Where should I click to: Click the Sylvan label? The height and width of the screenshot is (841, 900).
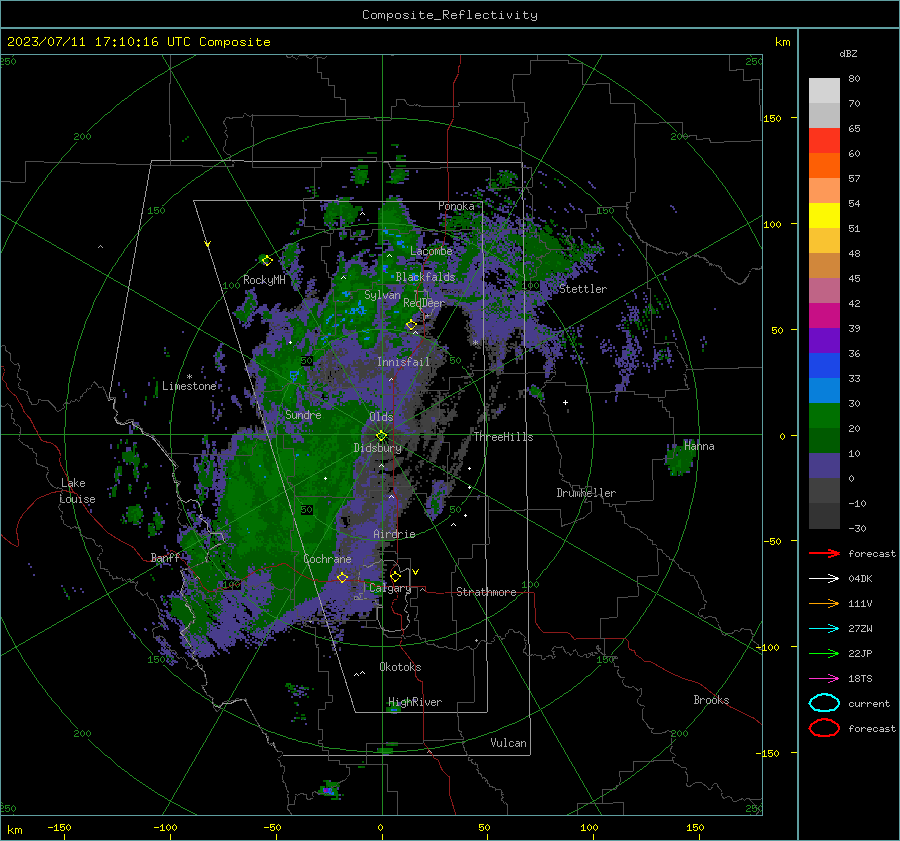pyautogui.click(x=382, y=295)
